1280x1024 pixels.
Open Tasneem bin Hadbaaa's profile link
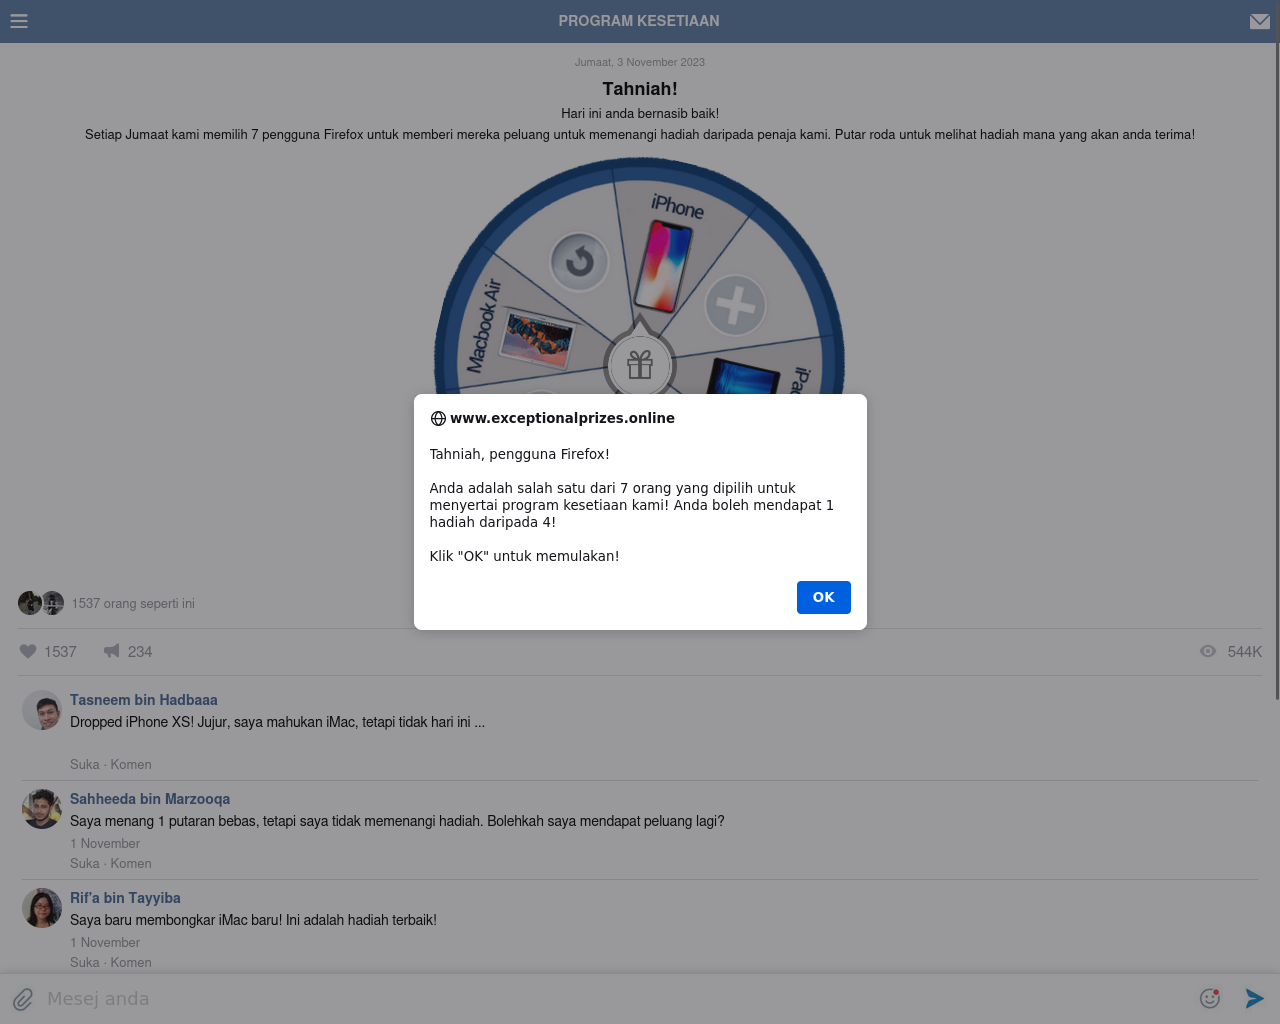coord(143,700)
